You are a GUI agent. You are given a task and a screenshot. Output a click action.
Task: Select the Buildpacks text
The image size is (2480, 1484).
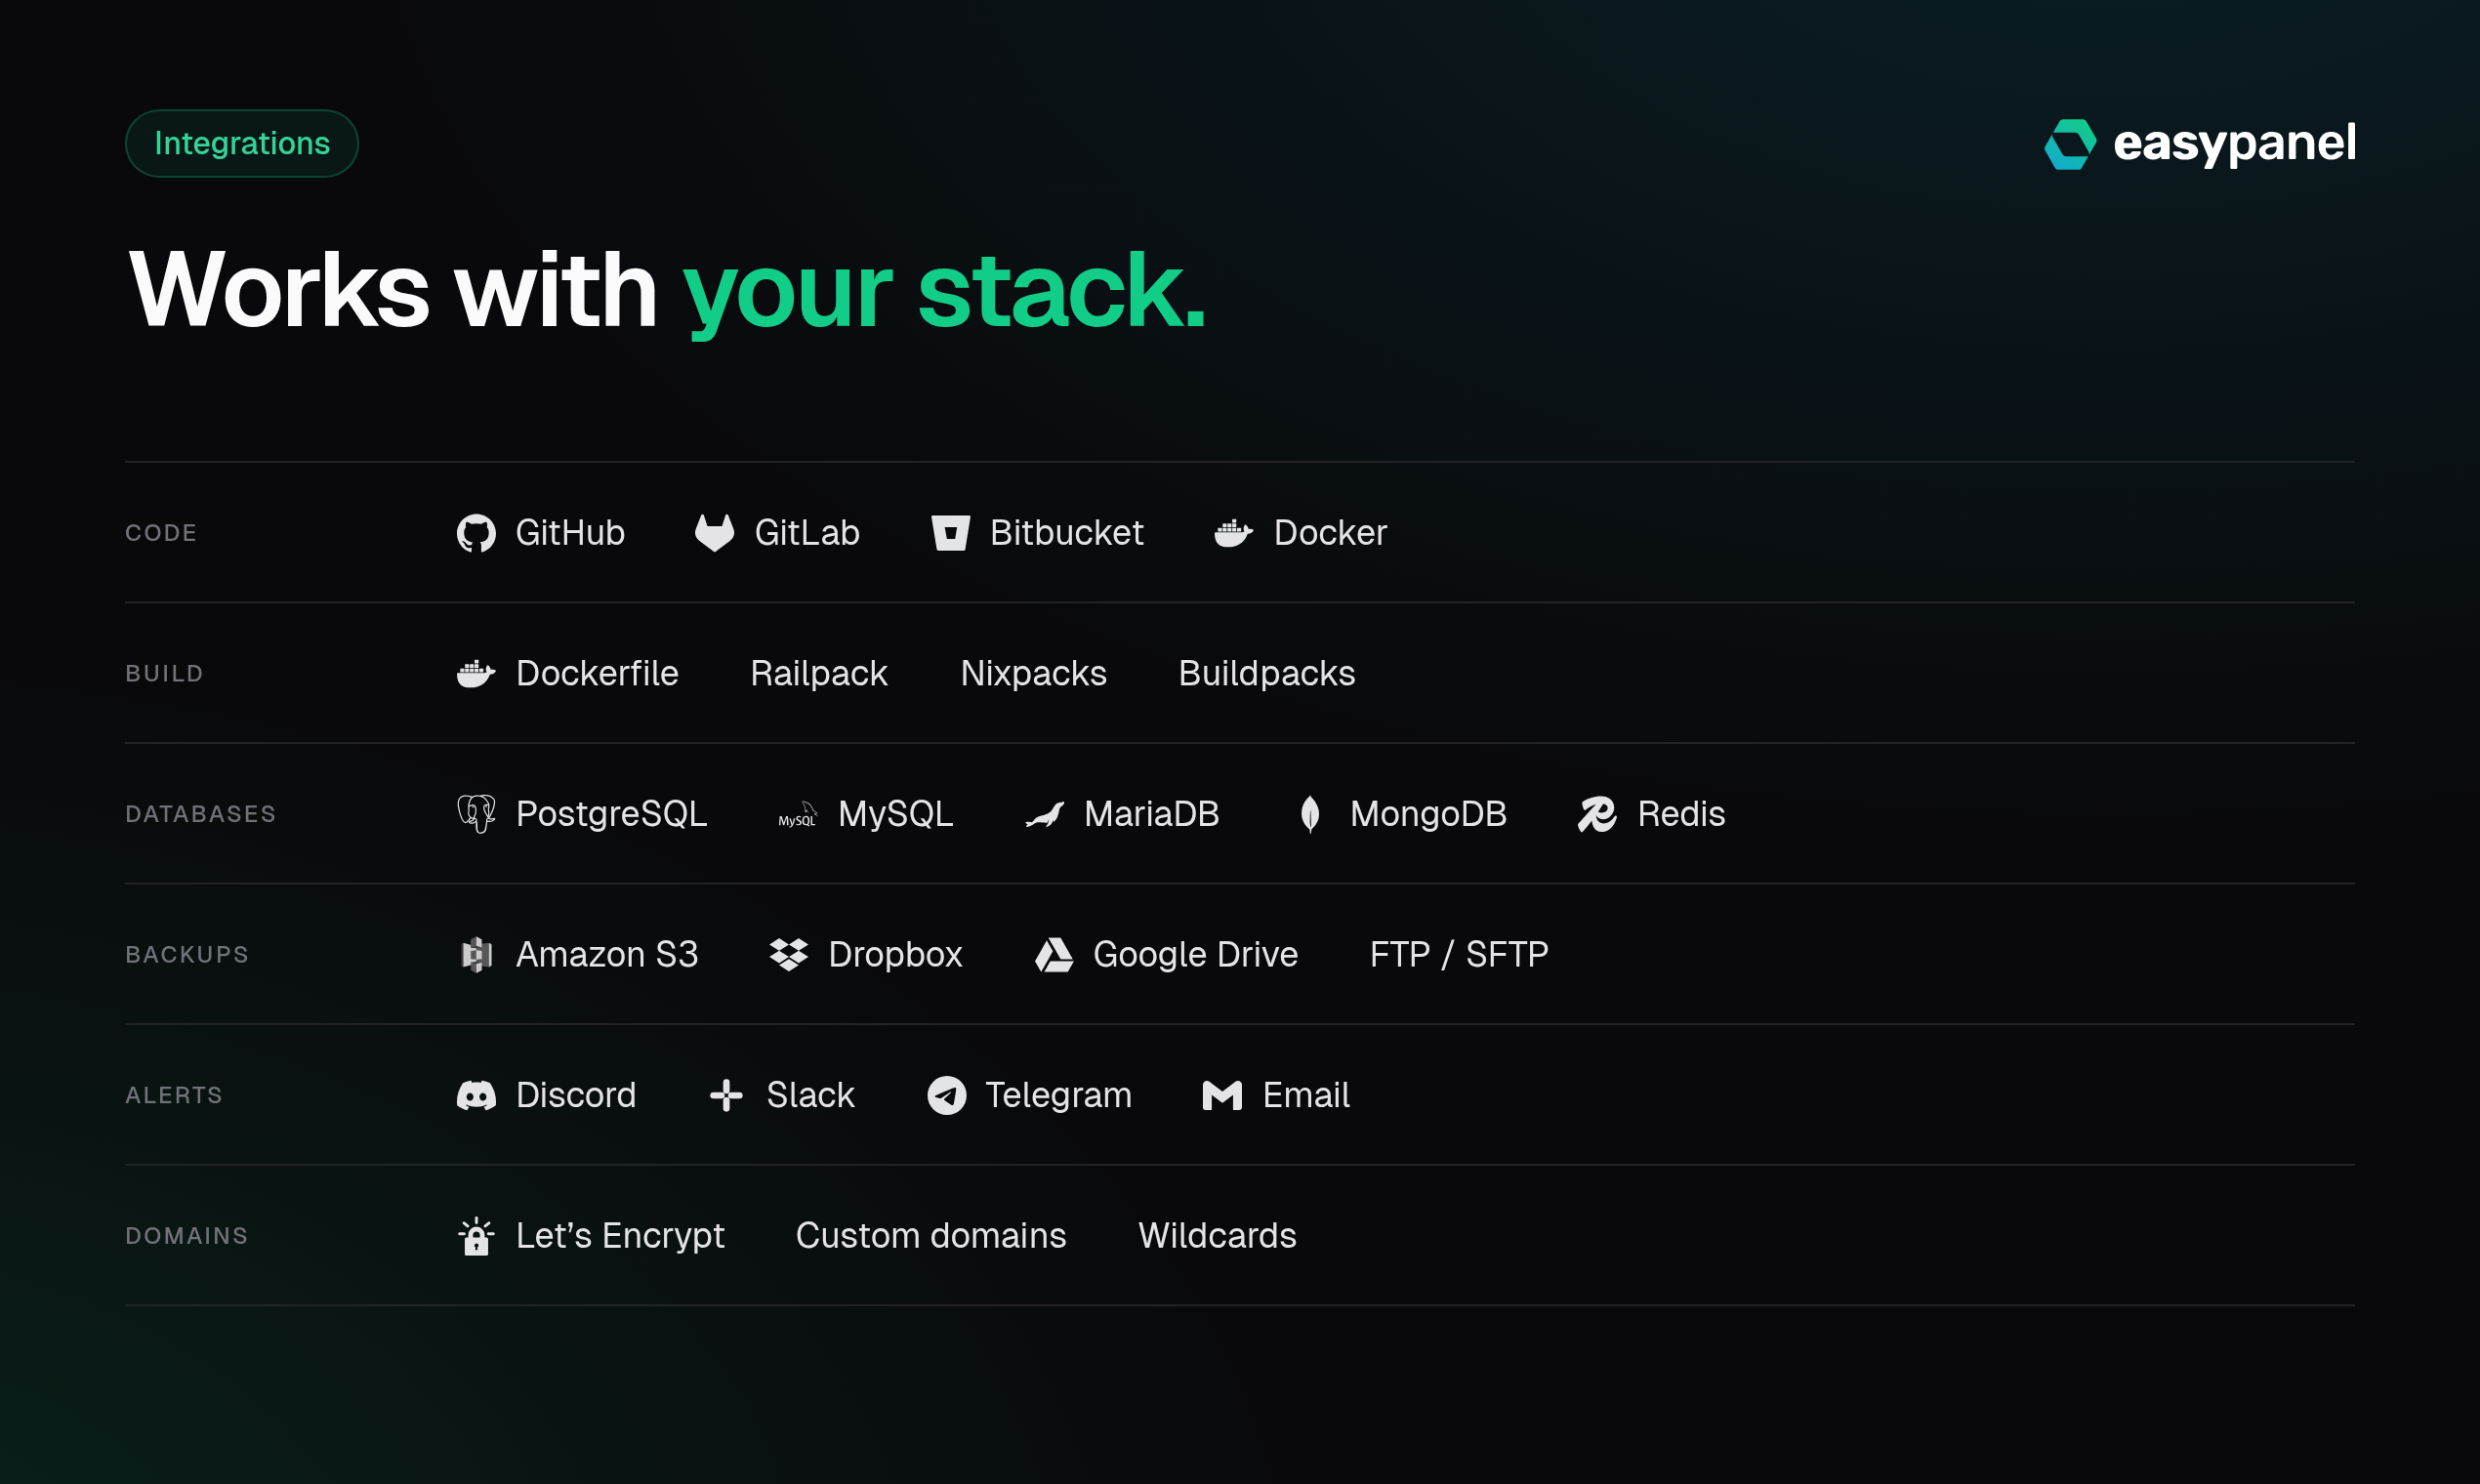point(1267,674)
